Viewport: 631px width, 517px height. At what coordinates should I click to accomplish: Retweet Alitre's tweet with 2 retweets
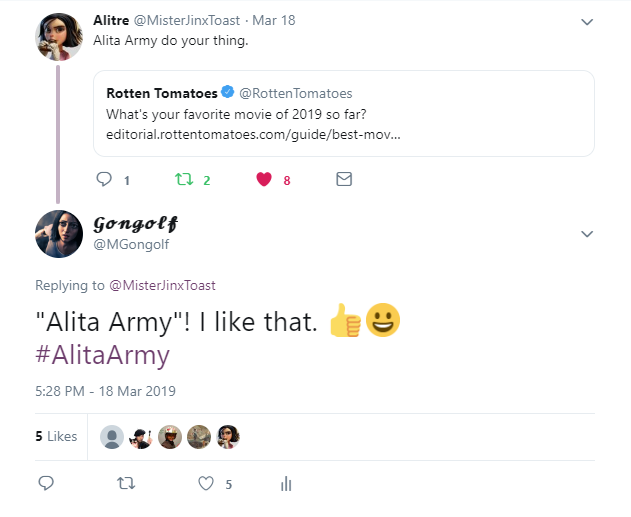(183, 180)
